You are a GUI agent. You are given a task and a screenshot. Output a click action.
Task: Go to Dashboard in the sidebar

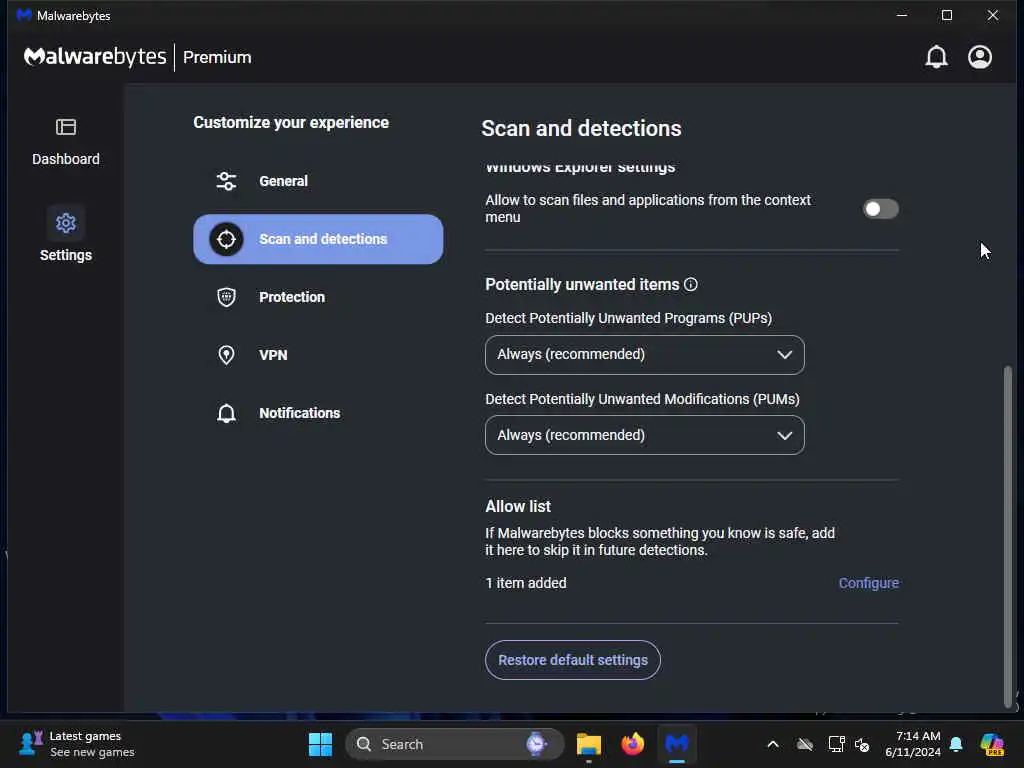65,142
